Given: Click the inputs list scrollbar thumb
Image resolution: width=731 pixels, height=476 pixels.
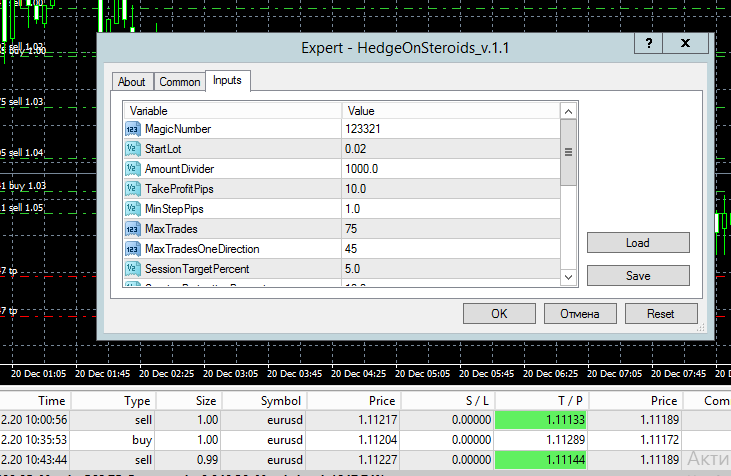Looking at the screenshot, I should (x=568, y=152).
